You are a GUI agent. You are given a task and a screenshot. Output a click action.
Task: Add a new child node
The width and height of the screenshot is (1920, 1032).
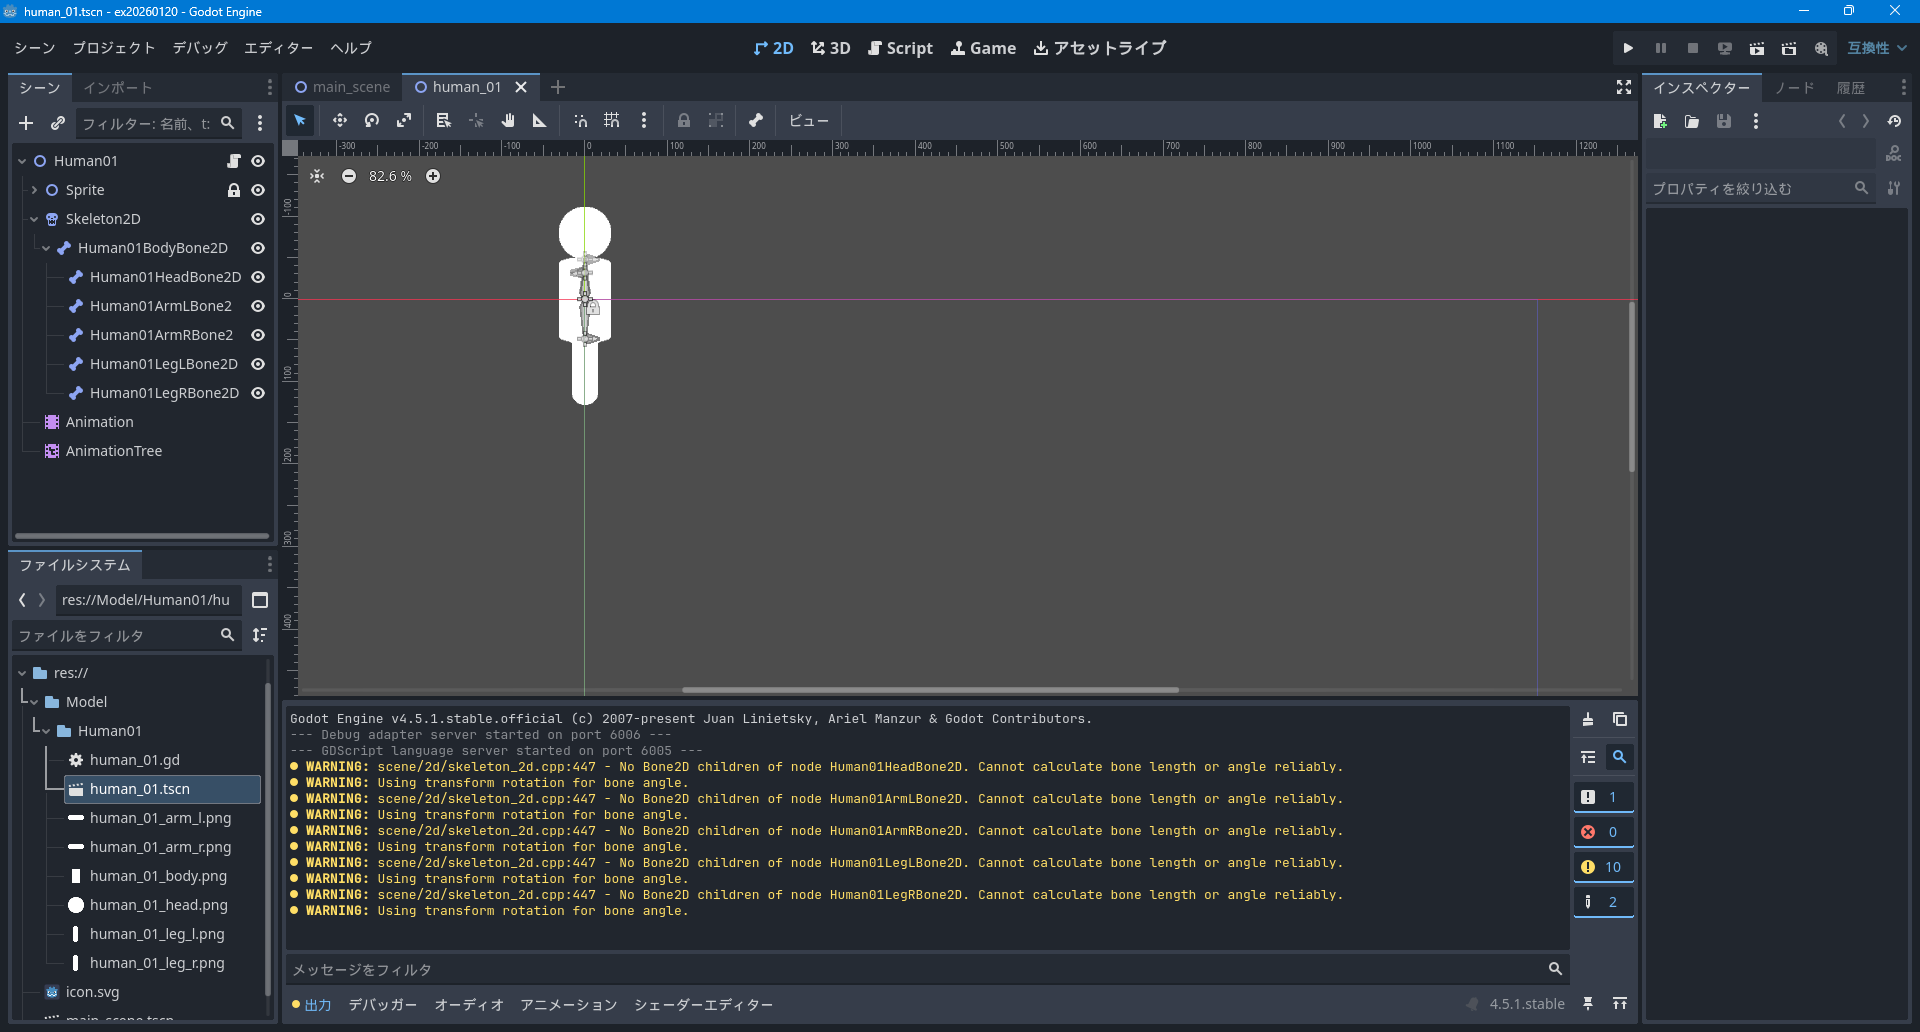(26, 123)
